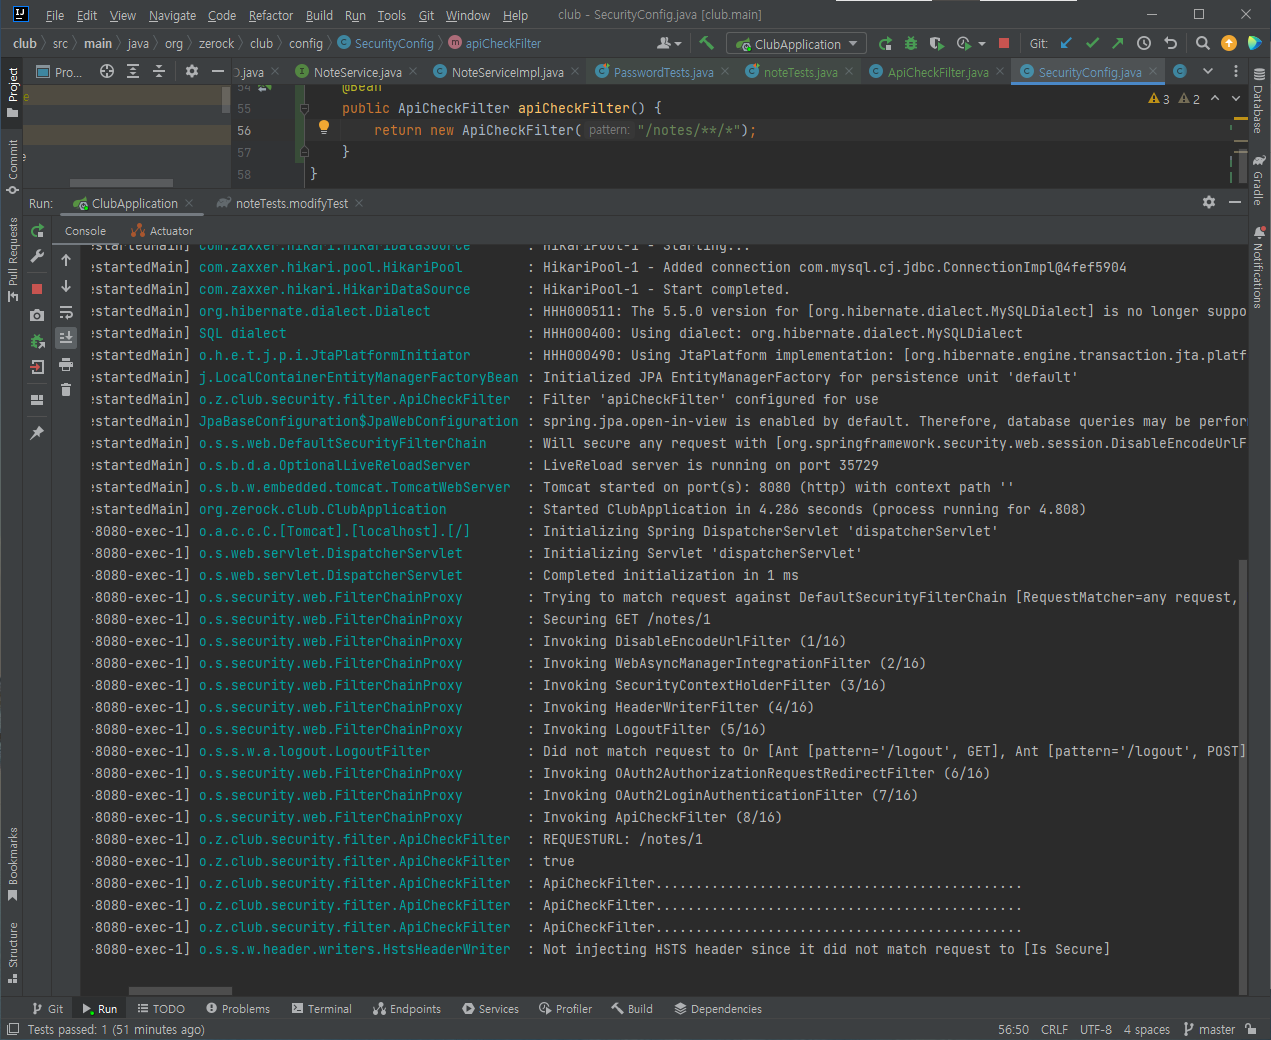Open the Git menu

[426, 15]
